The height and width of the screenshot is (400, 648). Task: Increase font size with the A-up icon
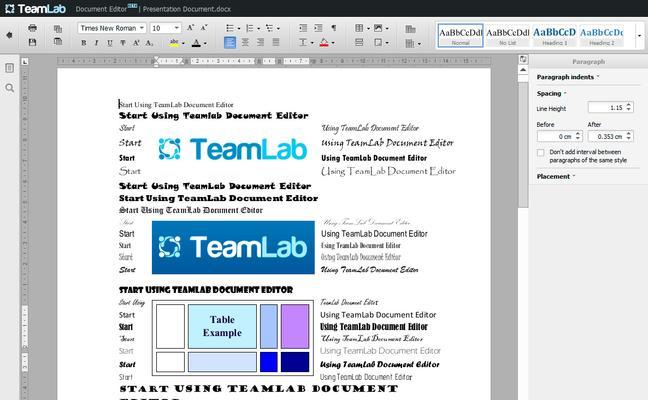190,28
